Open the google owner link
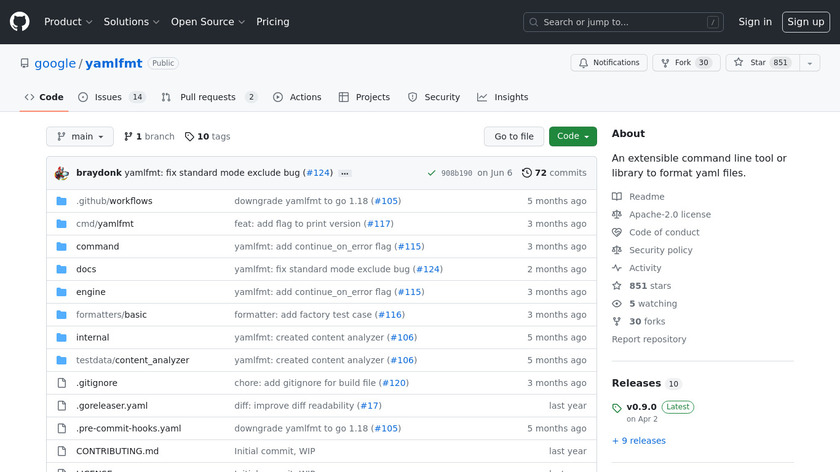This screenshot has height=472, width=840. pos(55,63)
